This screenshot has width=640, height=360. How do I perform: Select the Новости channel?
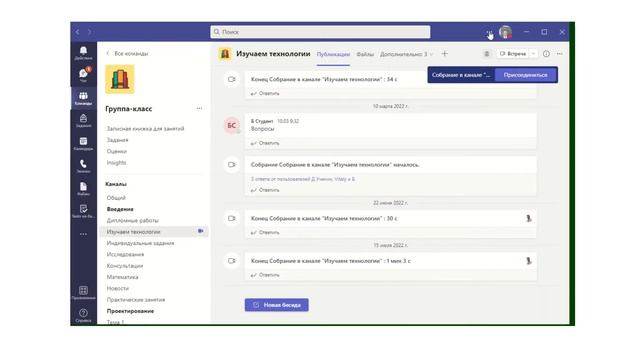[118, 289]
